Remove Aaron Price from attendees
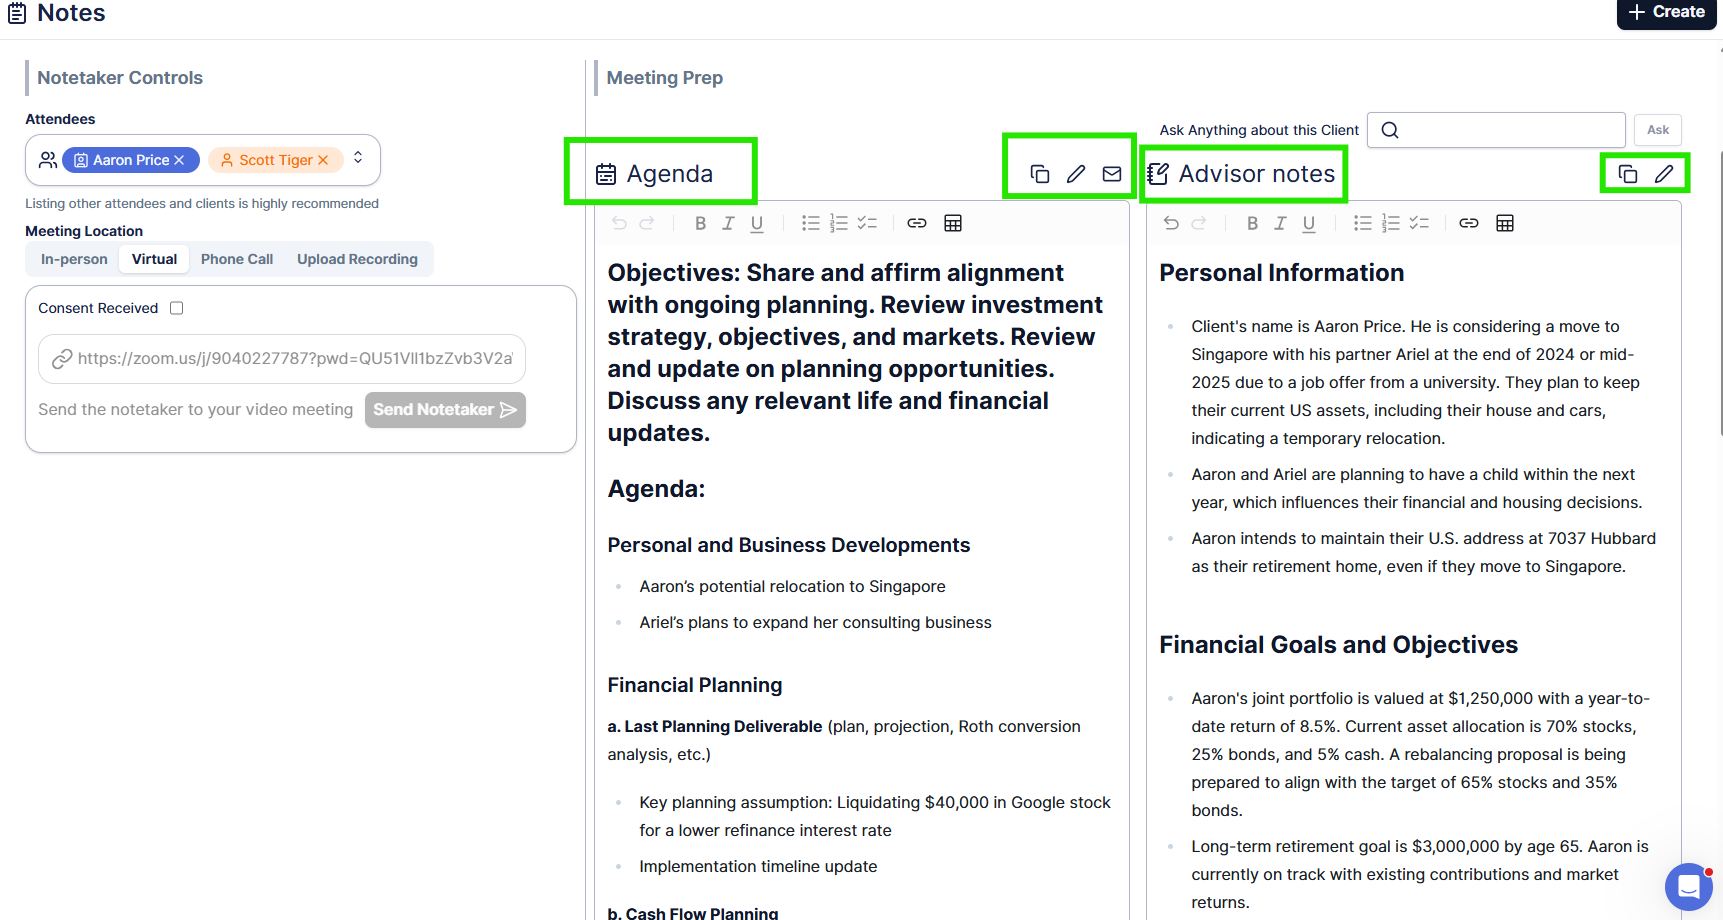The height and width of the screenshot is (920, 1723). (180, 160)
